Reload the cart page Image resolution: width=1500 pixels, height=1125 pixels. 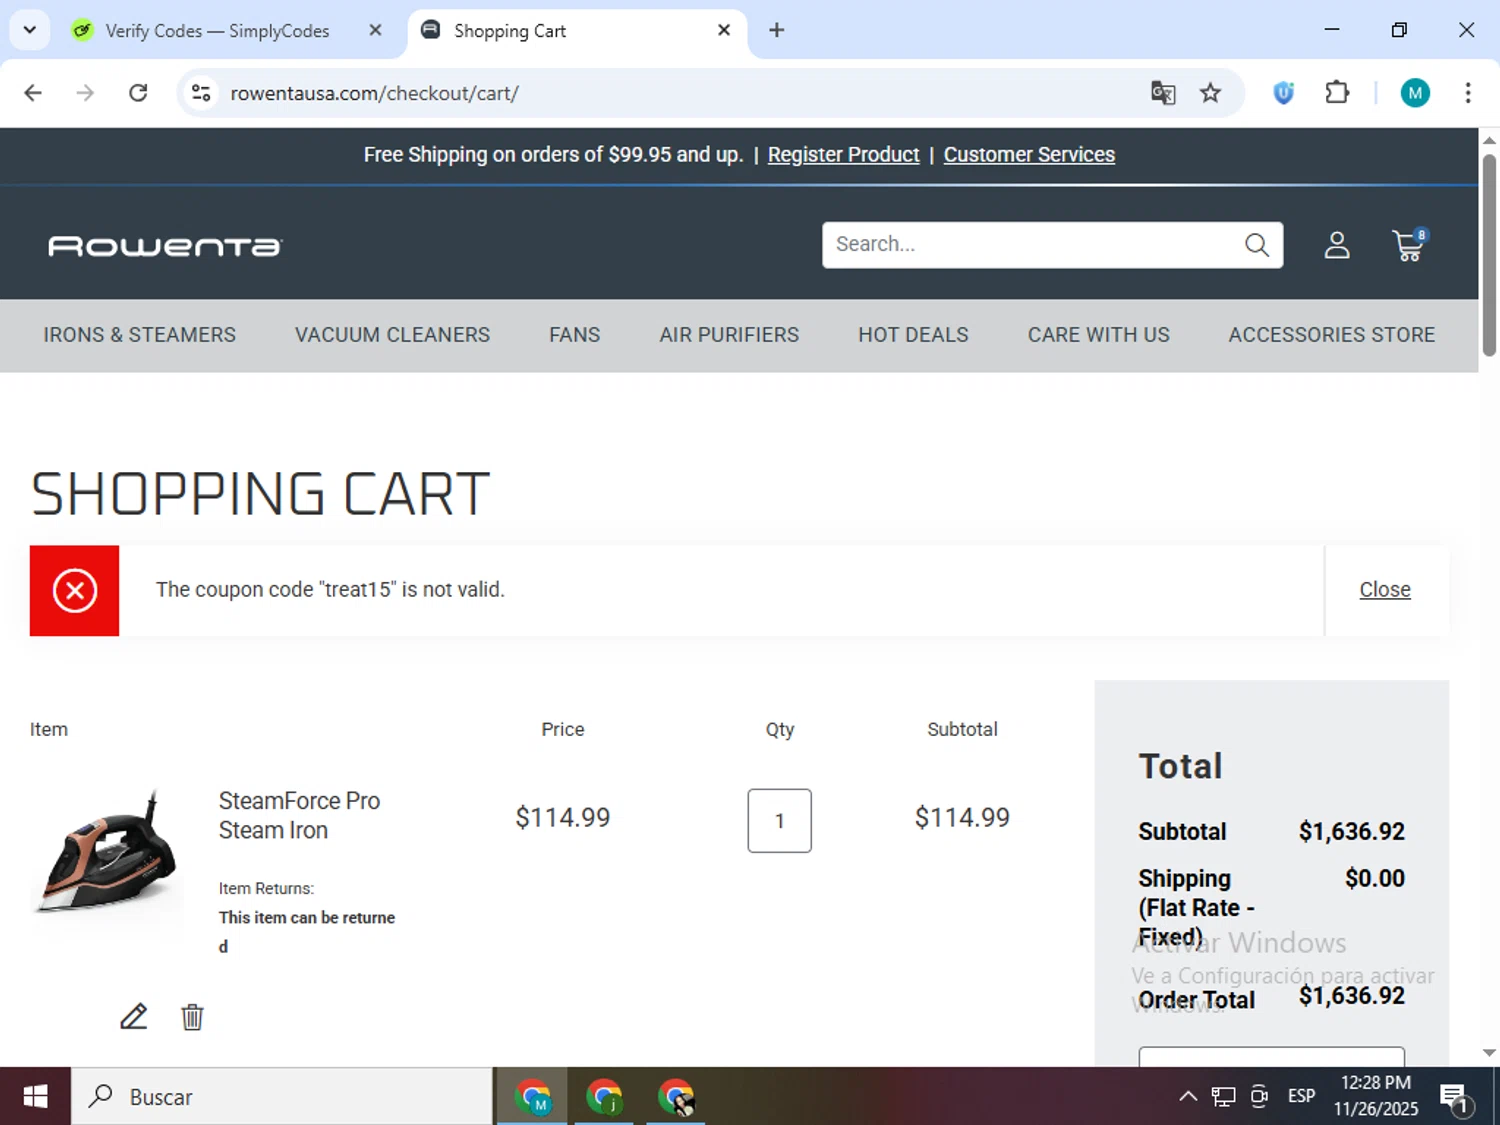coord(138,93)
